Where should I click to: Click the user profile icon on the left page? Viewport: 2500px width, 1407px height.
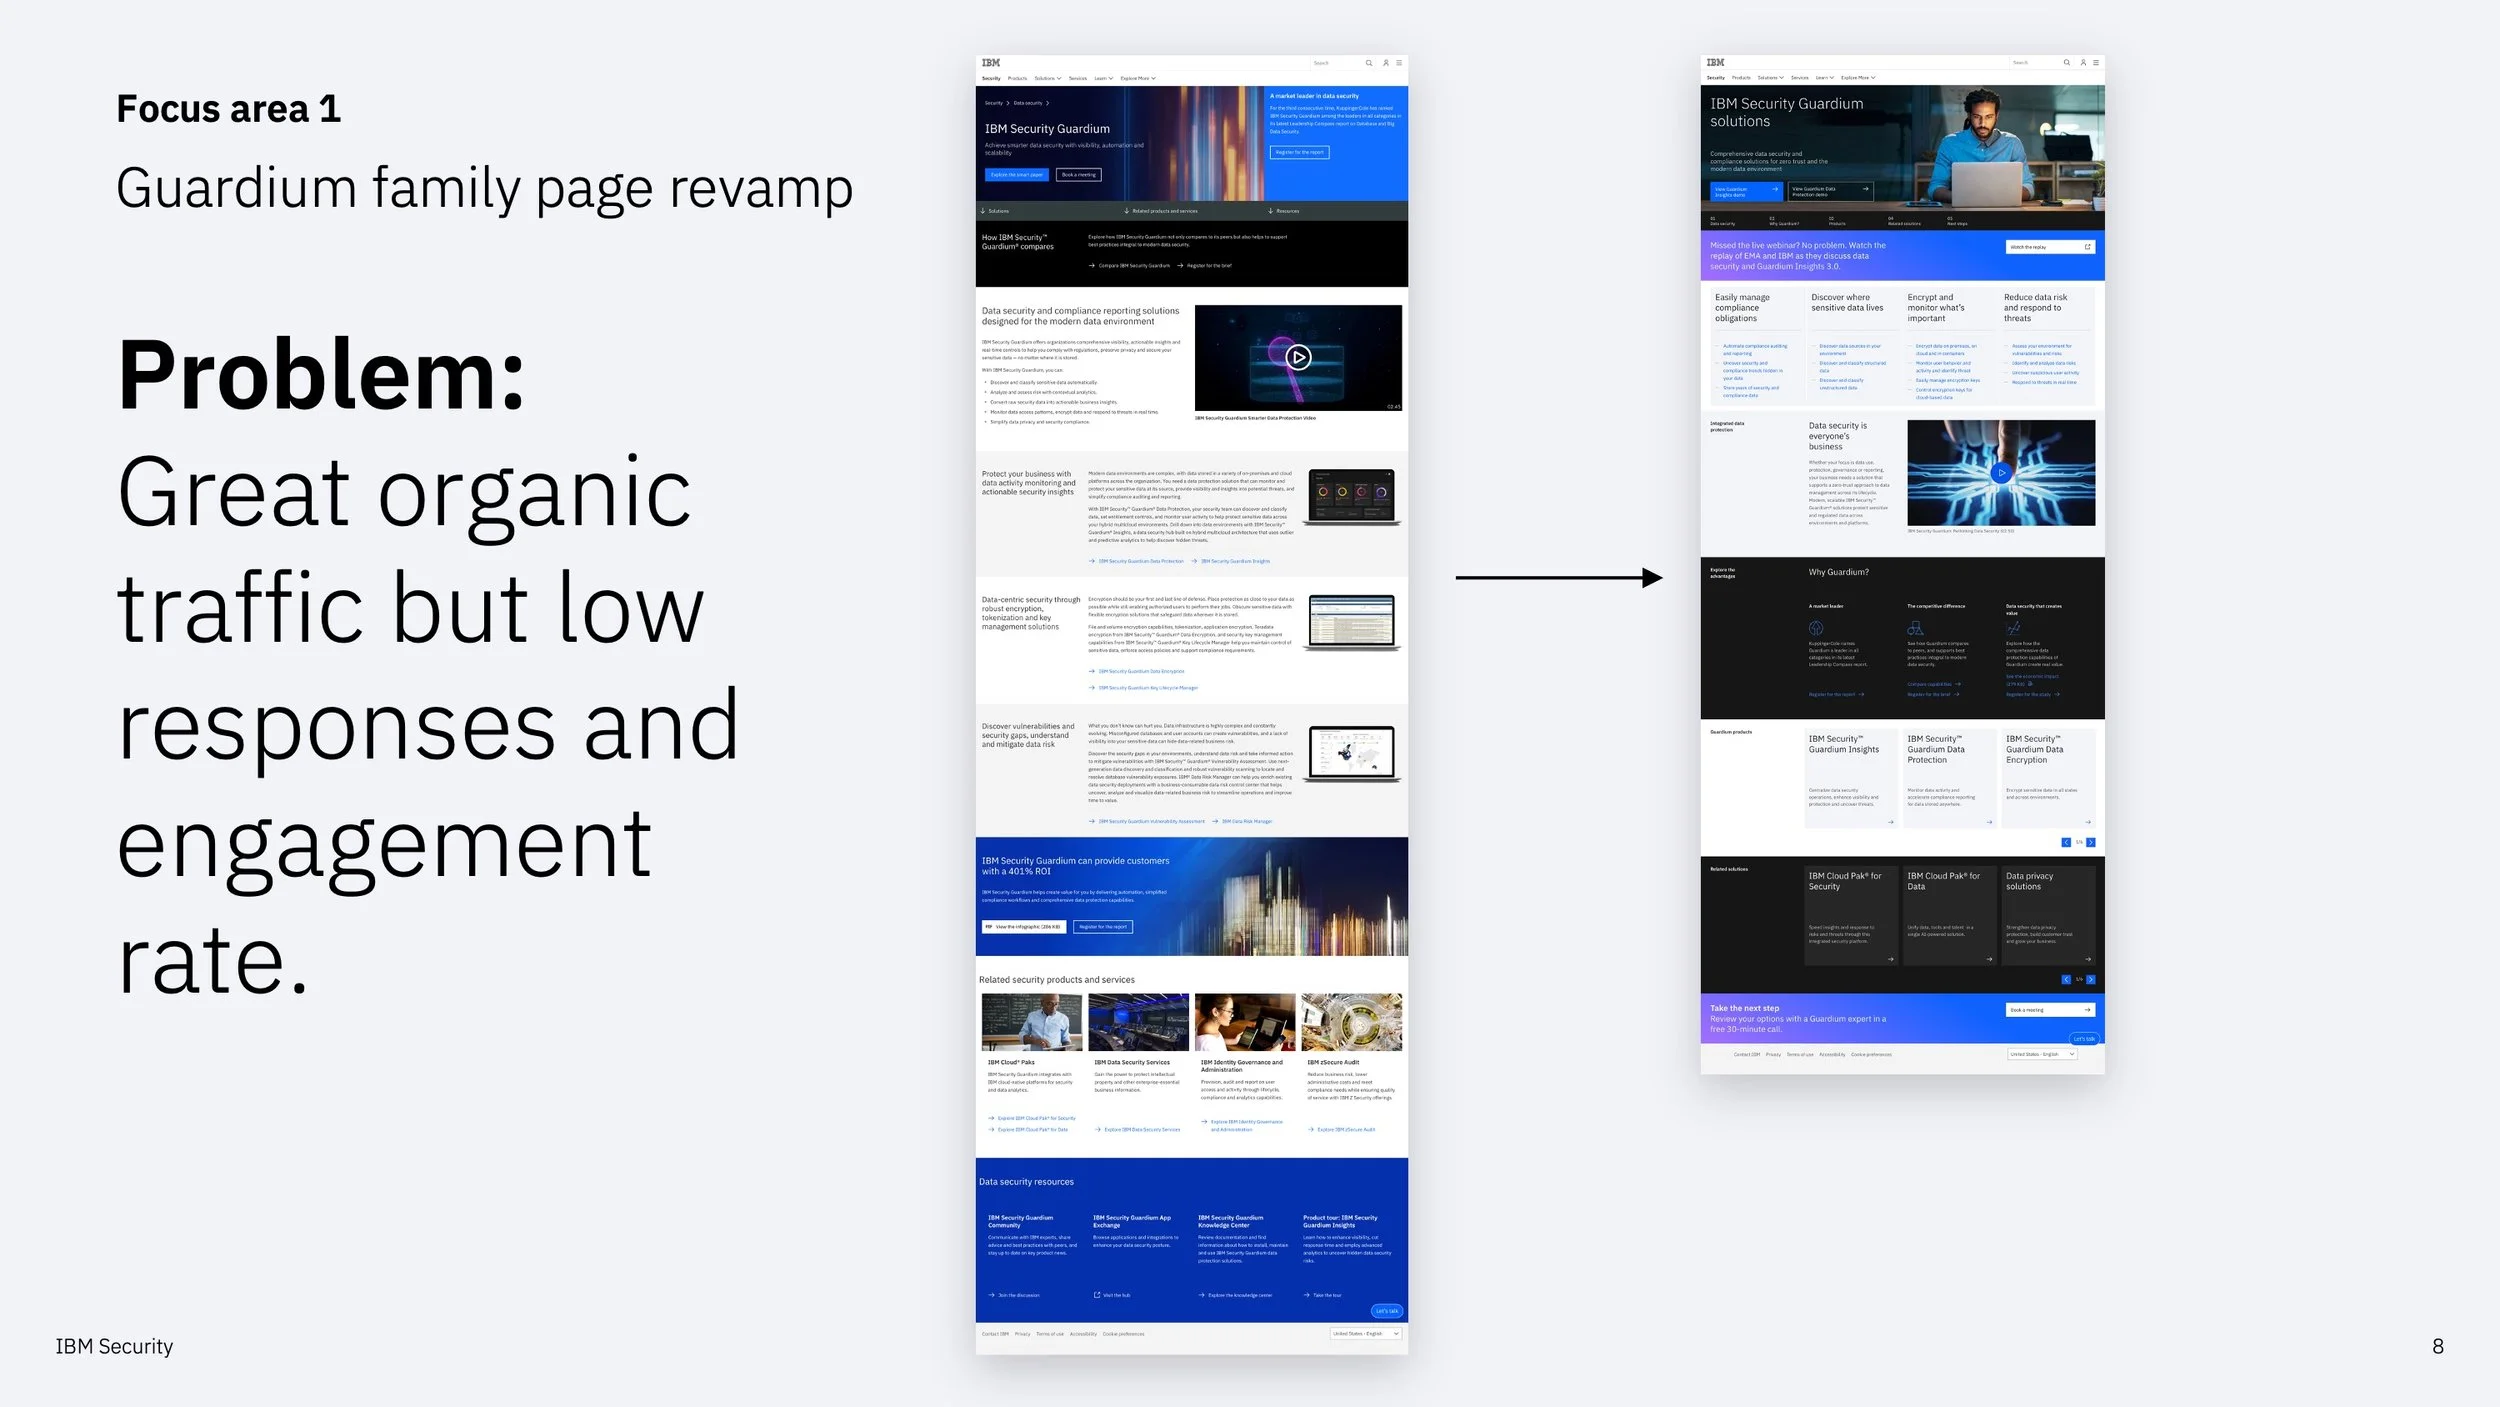1386,63
